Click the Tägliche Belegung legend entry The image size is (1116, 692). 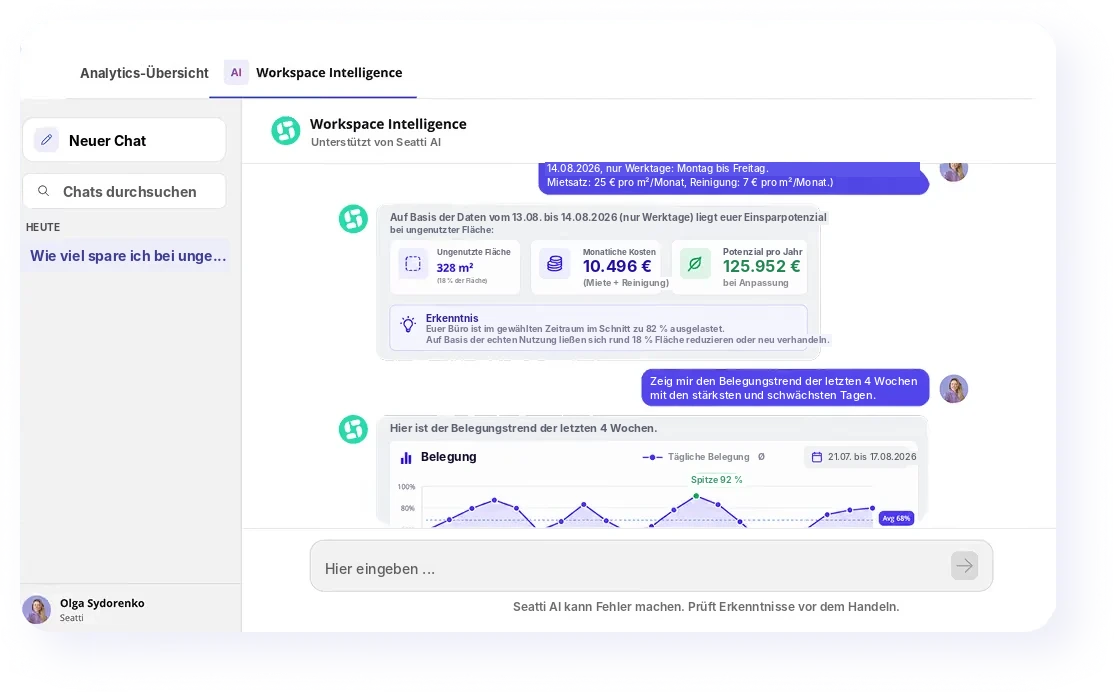point(695,457)
